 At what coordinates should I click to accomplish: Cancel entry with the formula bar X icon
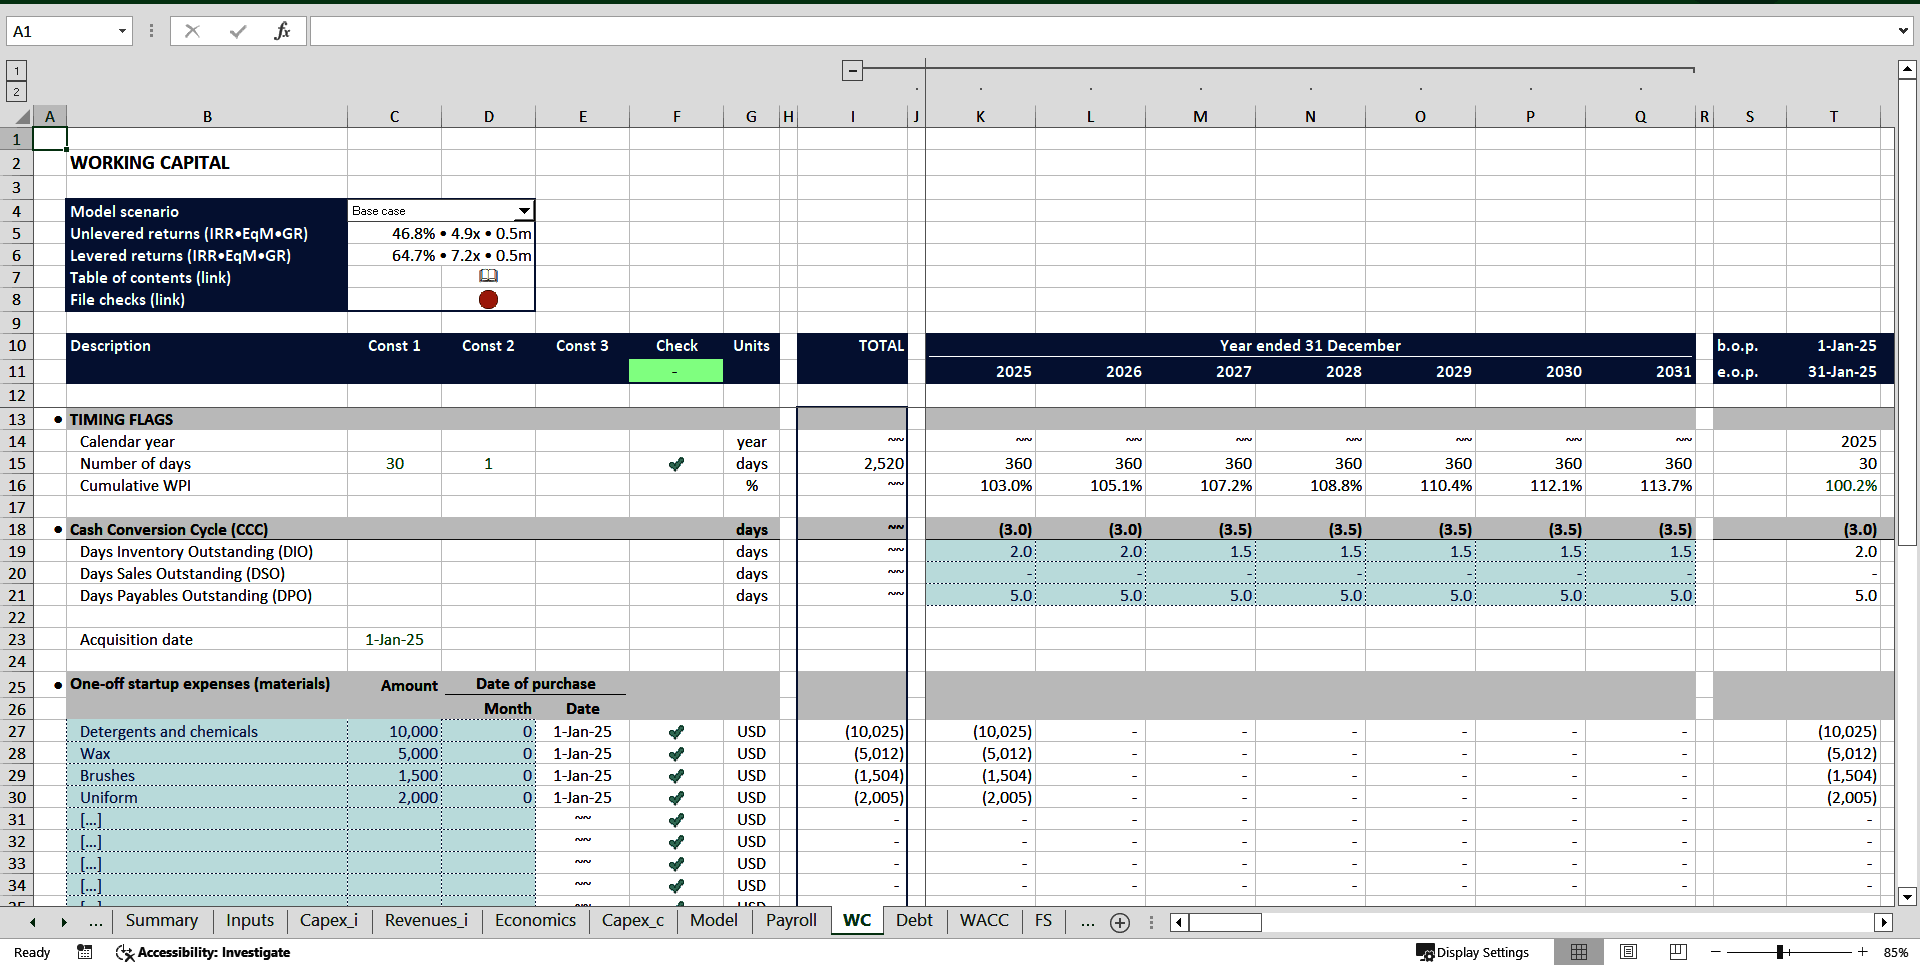click(192, 30)
